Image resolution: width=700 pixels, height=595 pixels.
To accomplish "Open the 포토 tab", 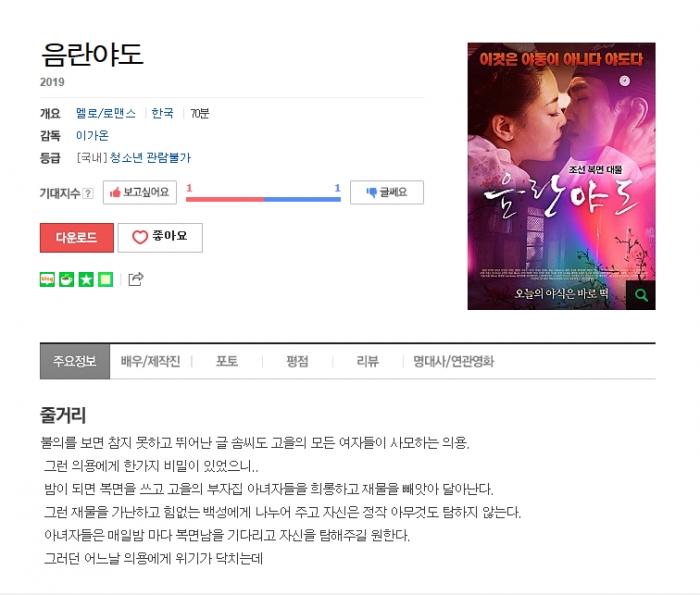I will (227, 361).
